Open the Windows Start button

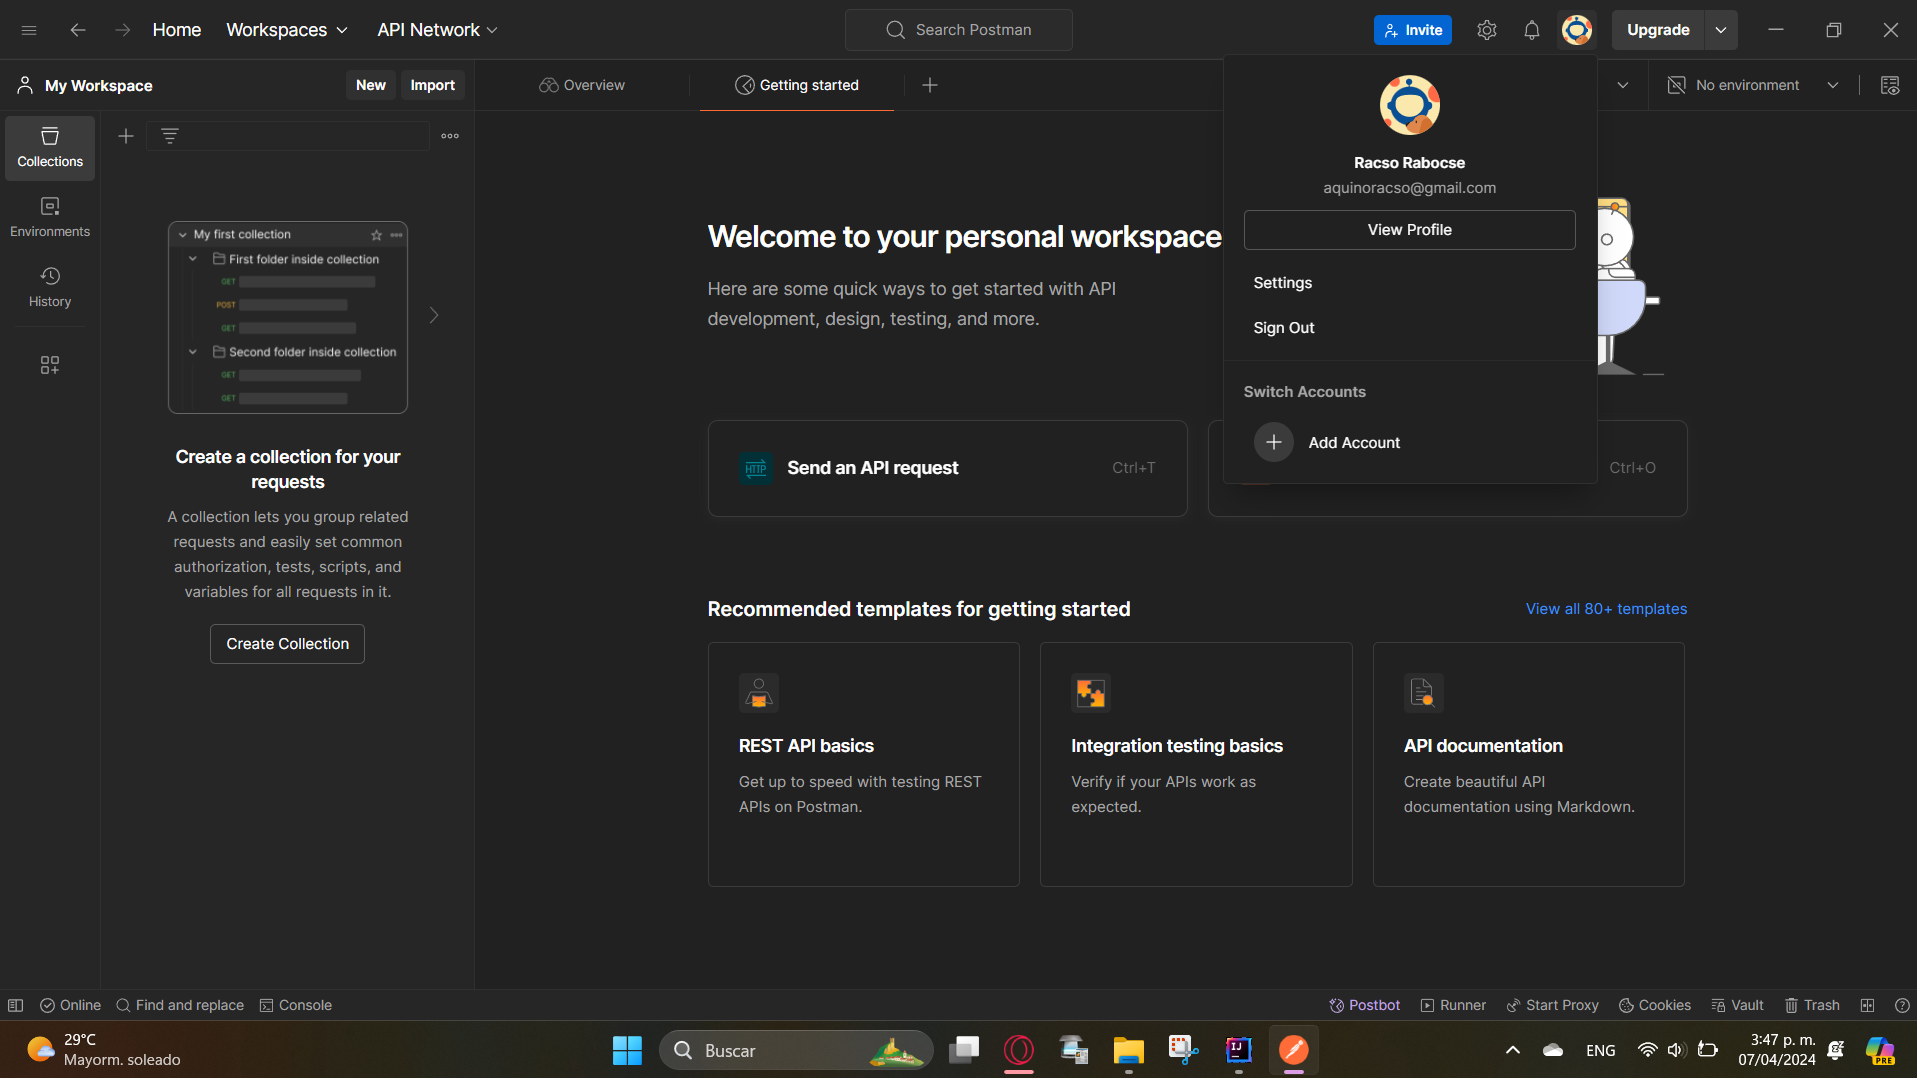coord(627,1050)
